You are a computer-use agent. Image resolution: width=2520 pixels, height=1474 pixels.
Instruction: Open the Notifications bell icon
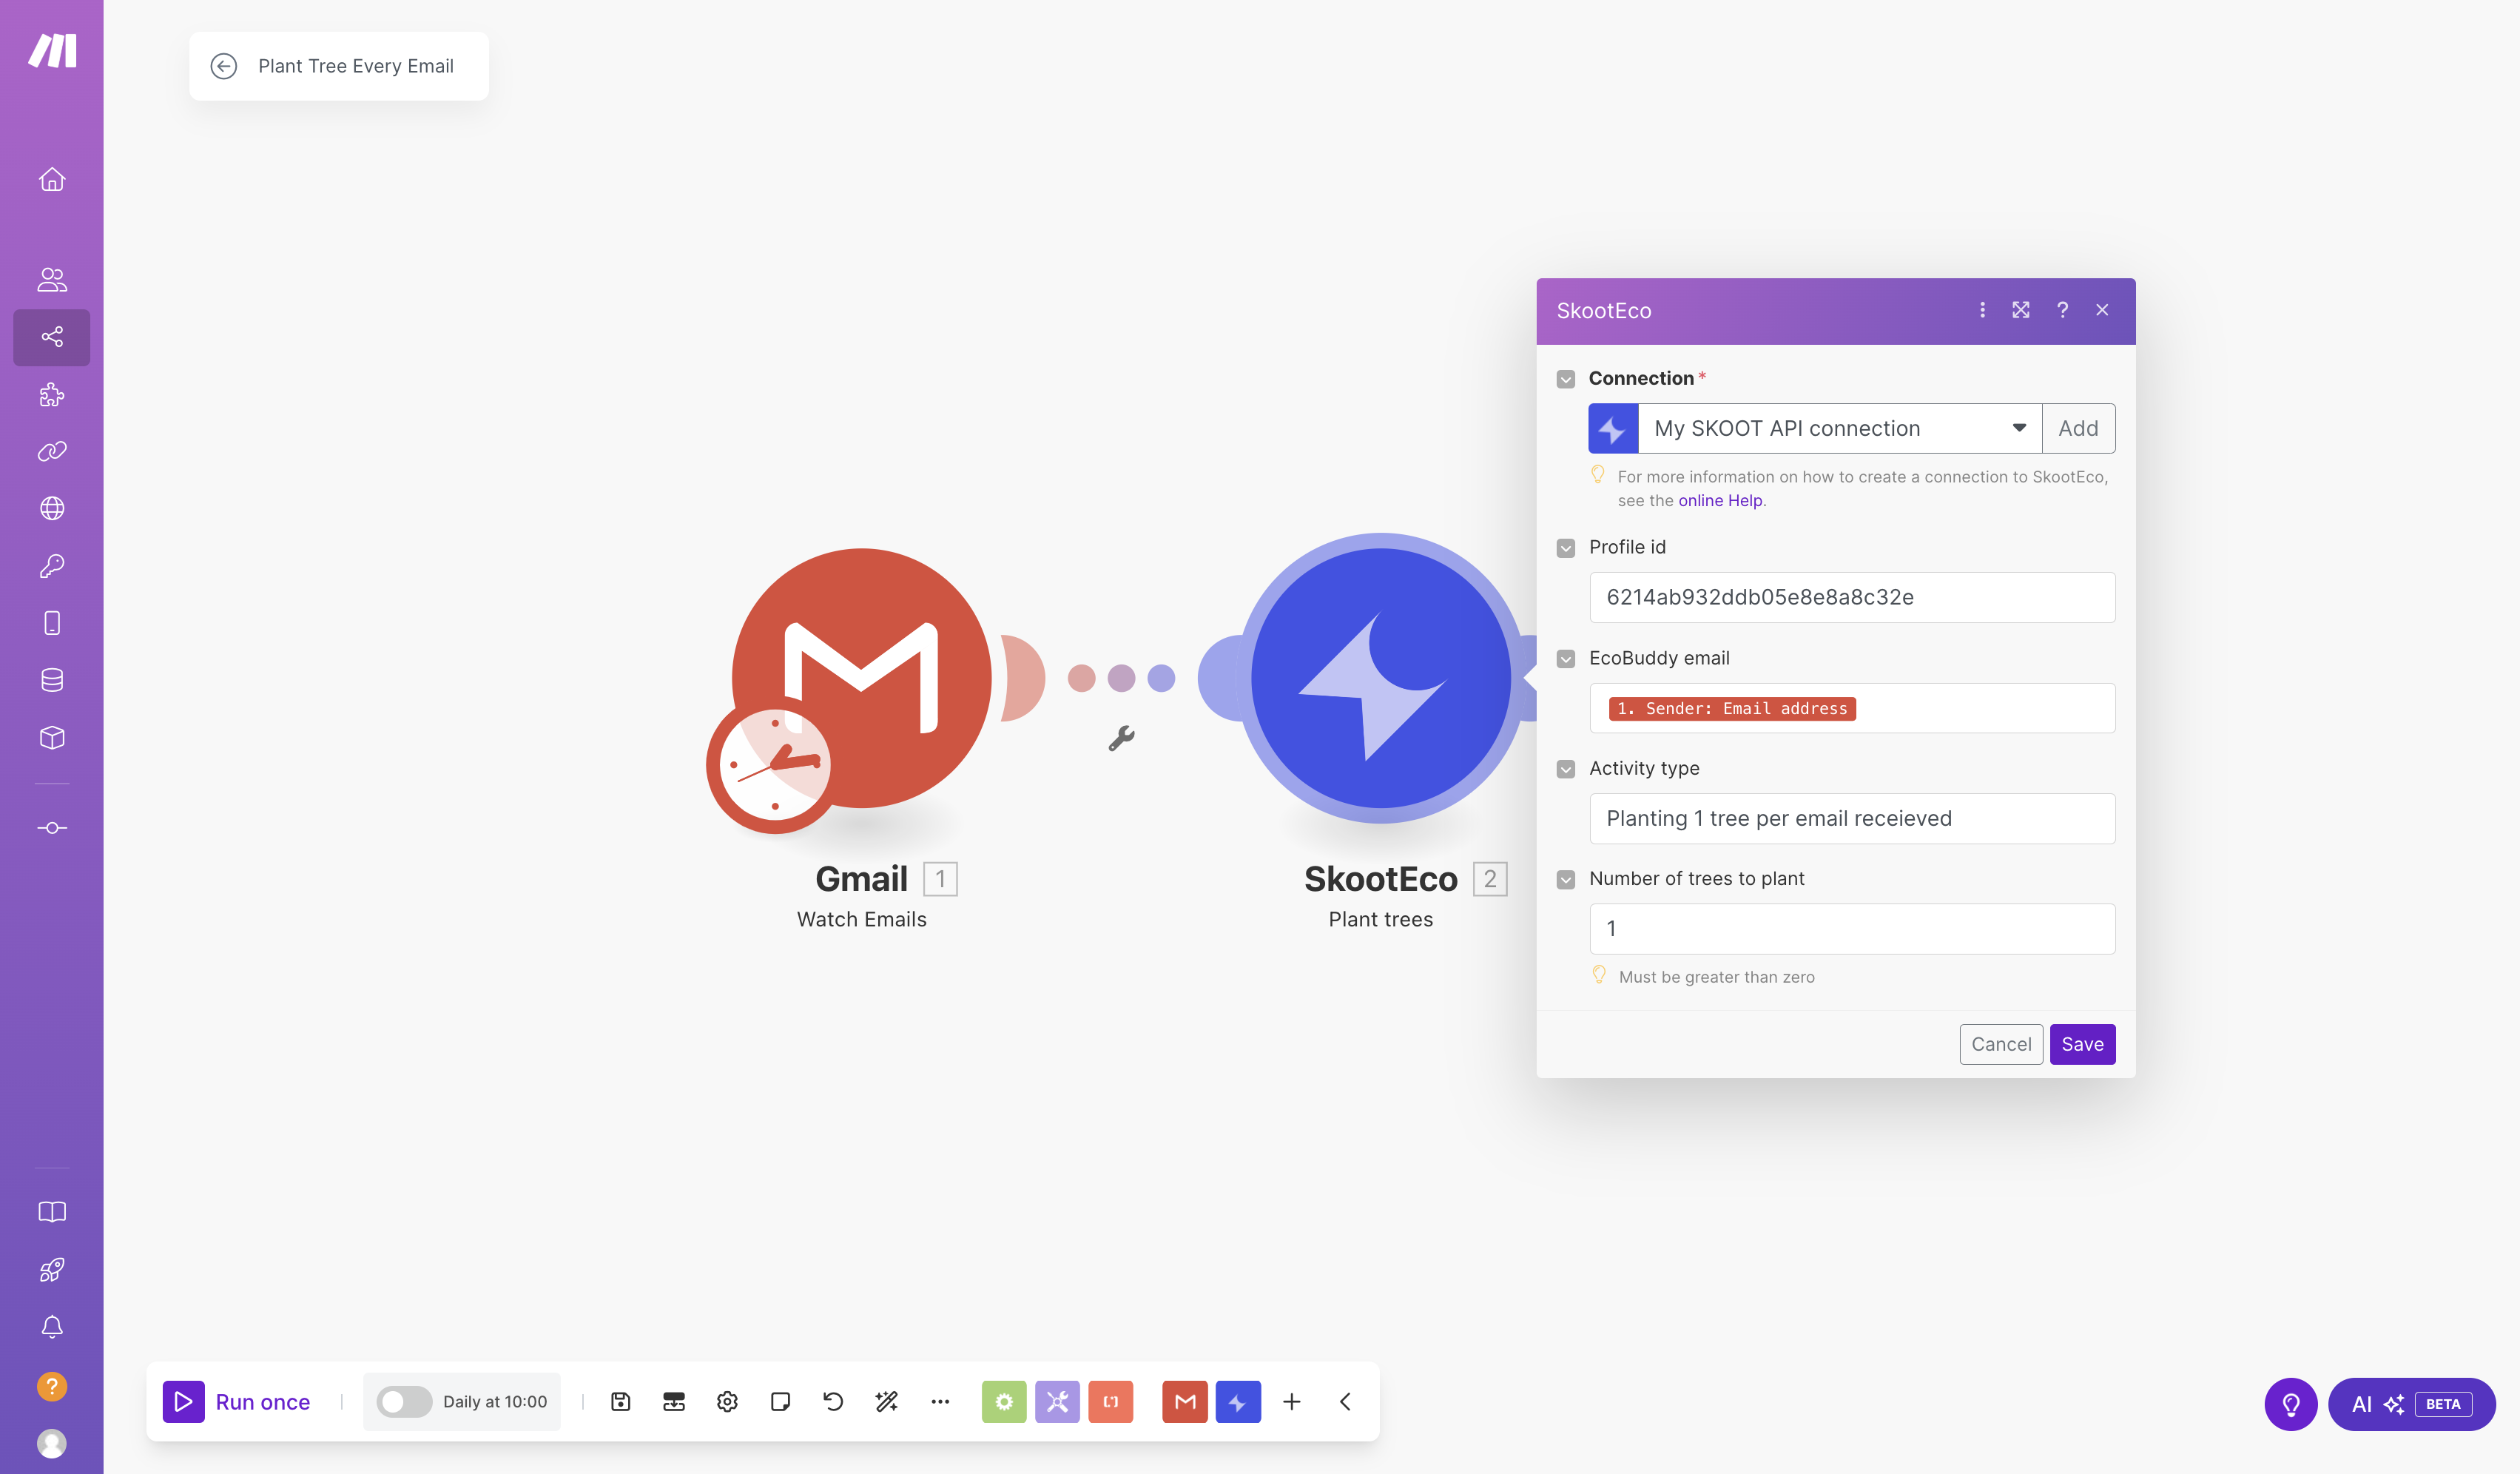point(52,1327)
